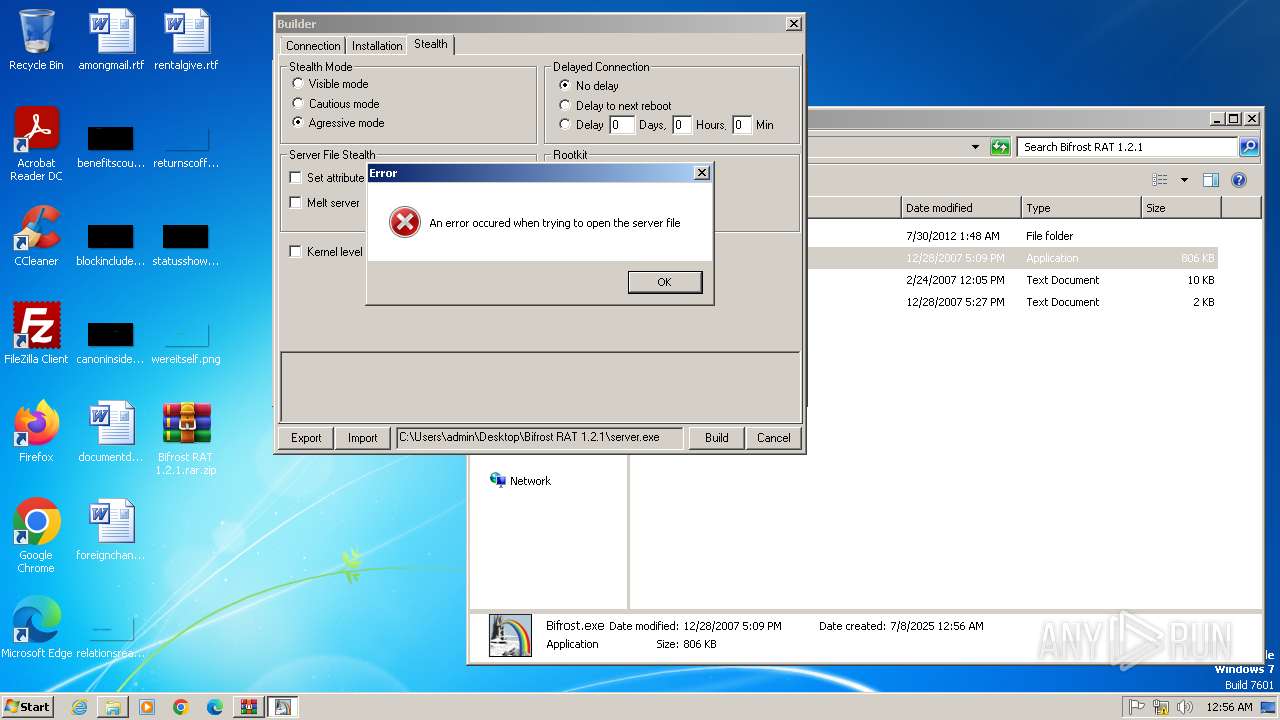Image resolution: width=1280 pixels, height=720 pixels.
Task: Open canoninside file on desktop
Action: [x=111, y=340]
